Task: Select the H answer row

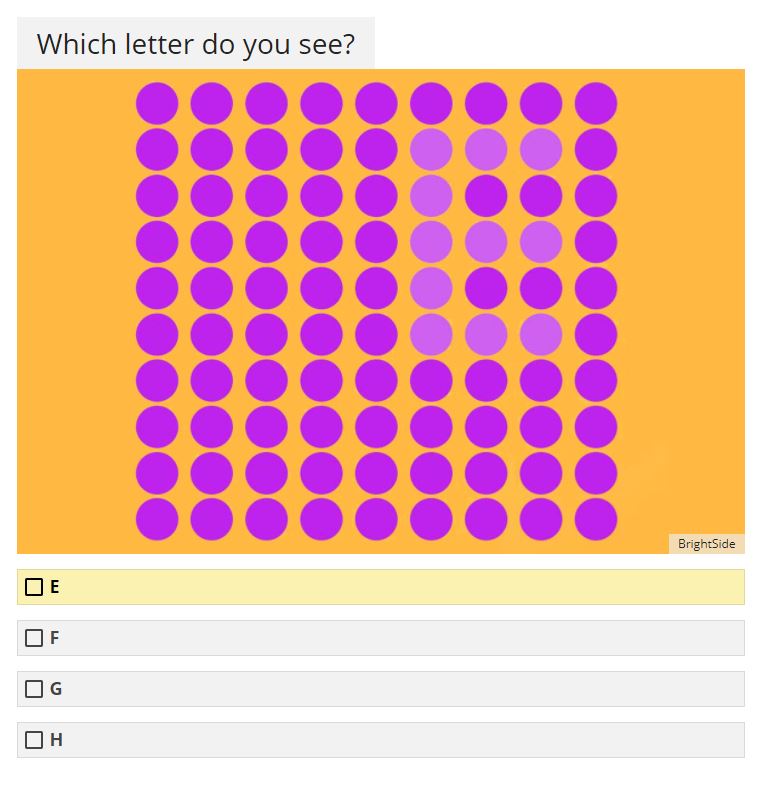Action: pos(381,740)
